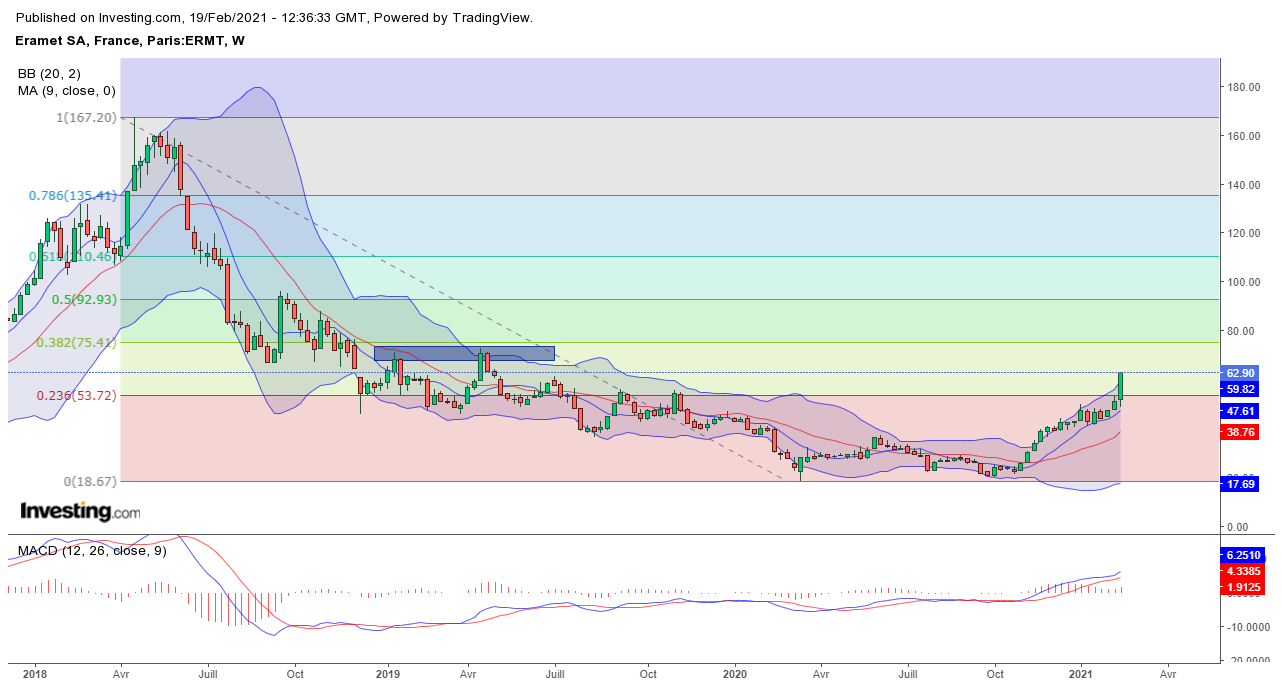
Task: Click the lower Bollinger band tag 17.69
Action: coord(1240,484)
